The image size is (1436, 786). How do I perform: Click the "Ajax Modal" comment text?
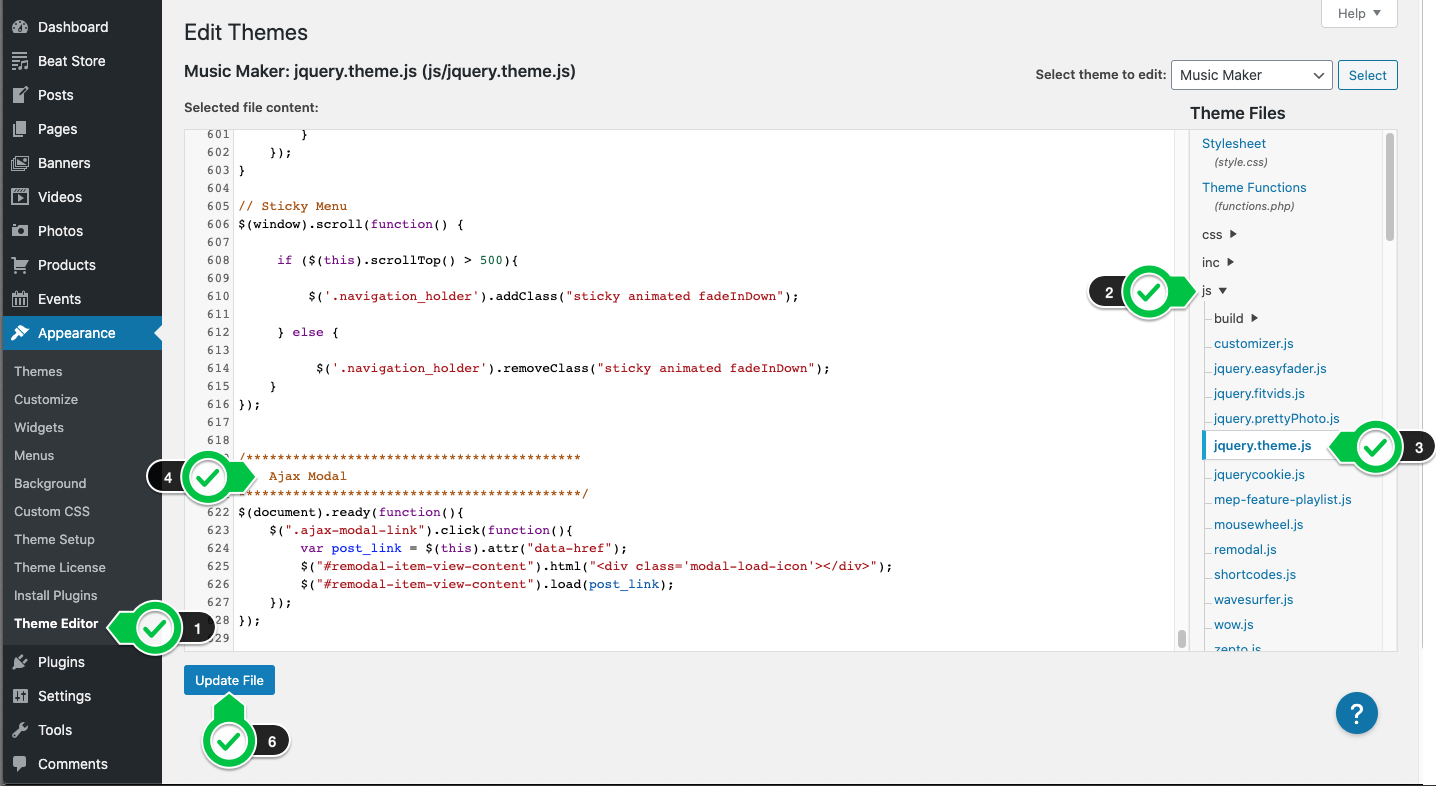(308, 476)
